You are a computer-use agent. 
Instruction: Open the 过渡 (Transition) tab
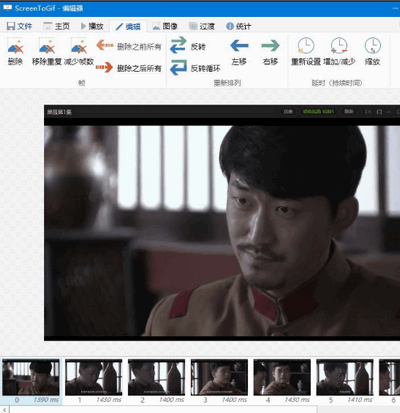click(202, 26)
